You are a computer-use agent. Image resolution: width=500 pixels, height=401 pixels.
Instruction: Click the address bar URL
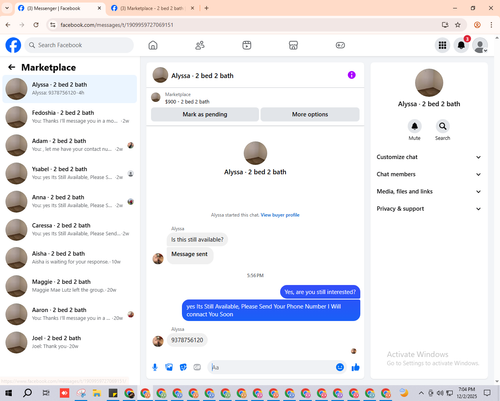click(117, 25)
